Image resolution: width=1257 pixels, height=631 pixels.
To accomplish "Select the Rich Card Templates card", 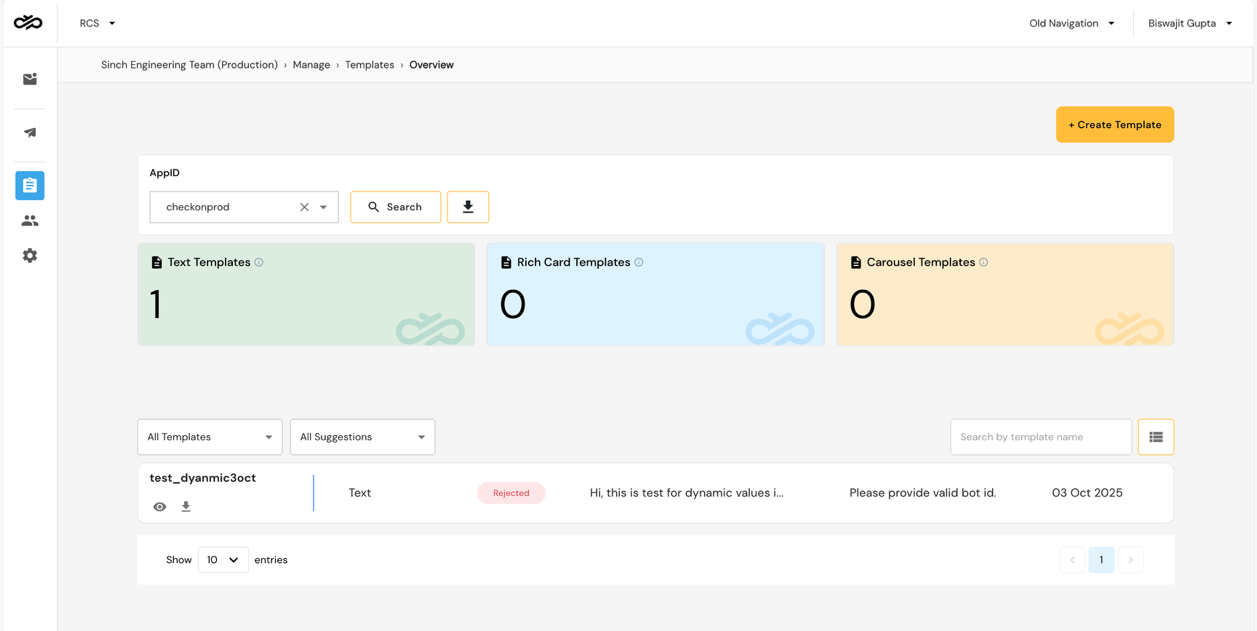I will click(x=656, y=294).
